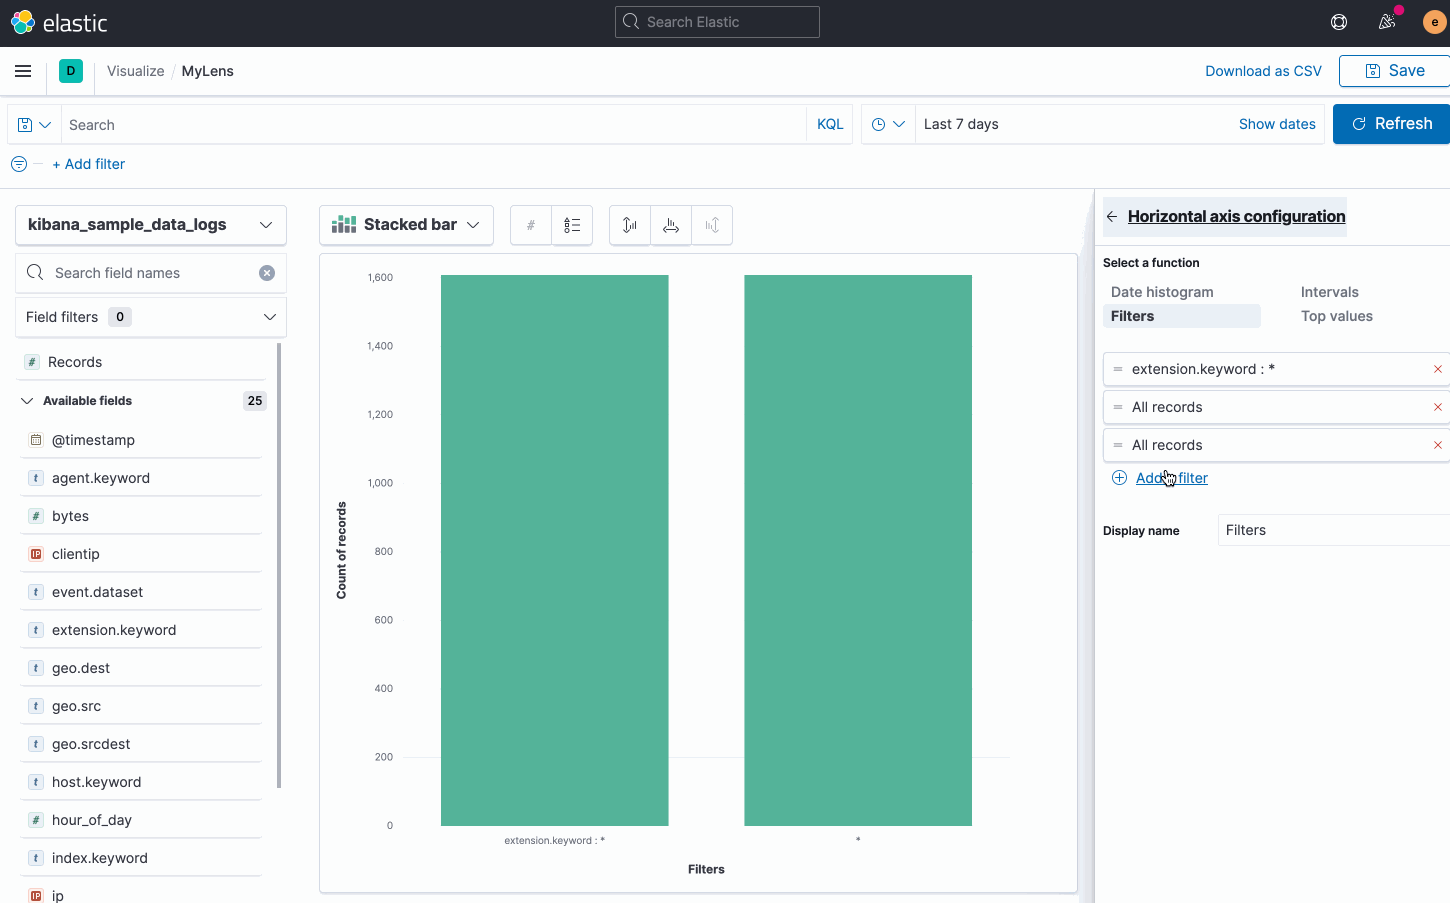Click the help life-ring icon

coord(1338,21)
